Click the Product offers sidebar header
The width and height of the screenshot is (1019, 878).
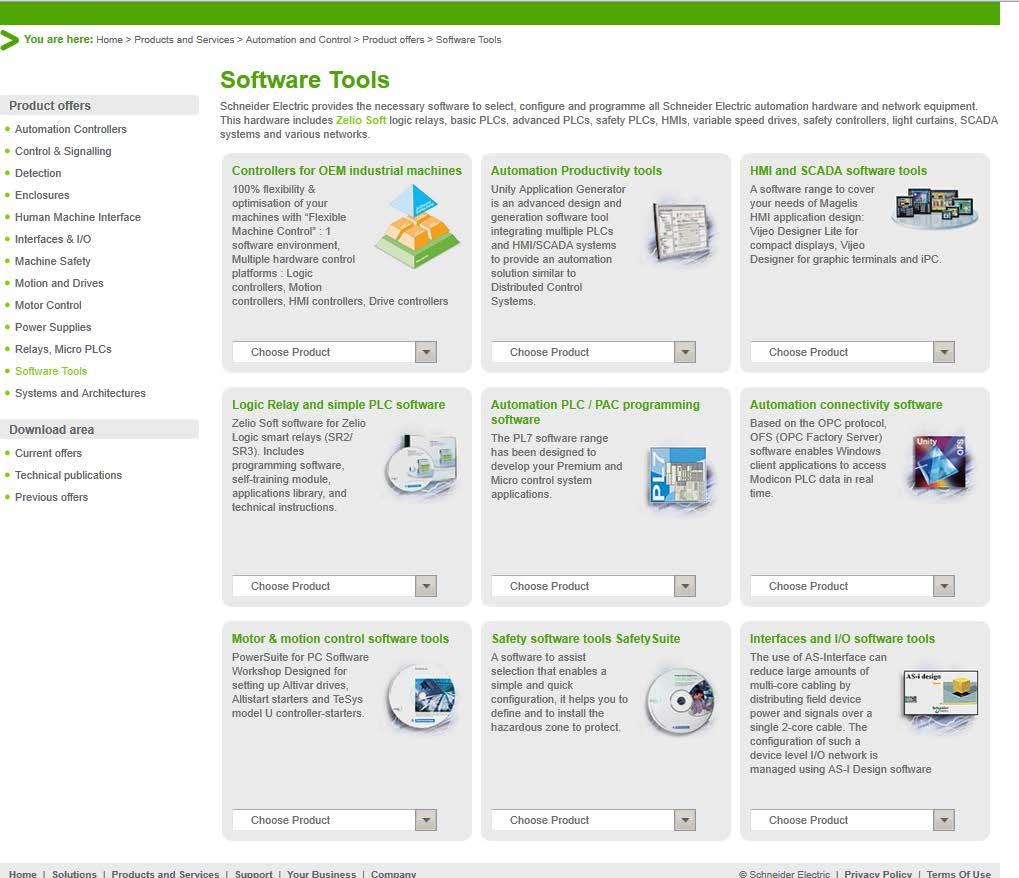[99, 105]
